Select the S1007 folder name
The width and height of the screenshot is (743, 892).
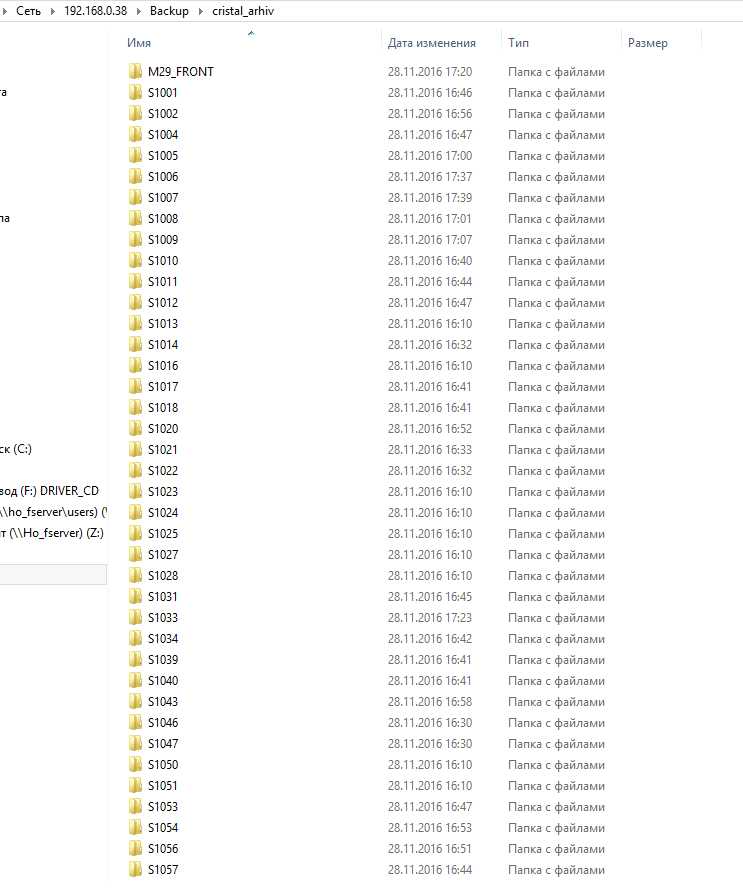pyautogui.click(x=163, y=198)
